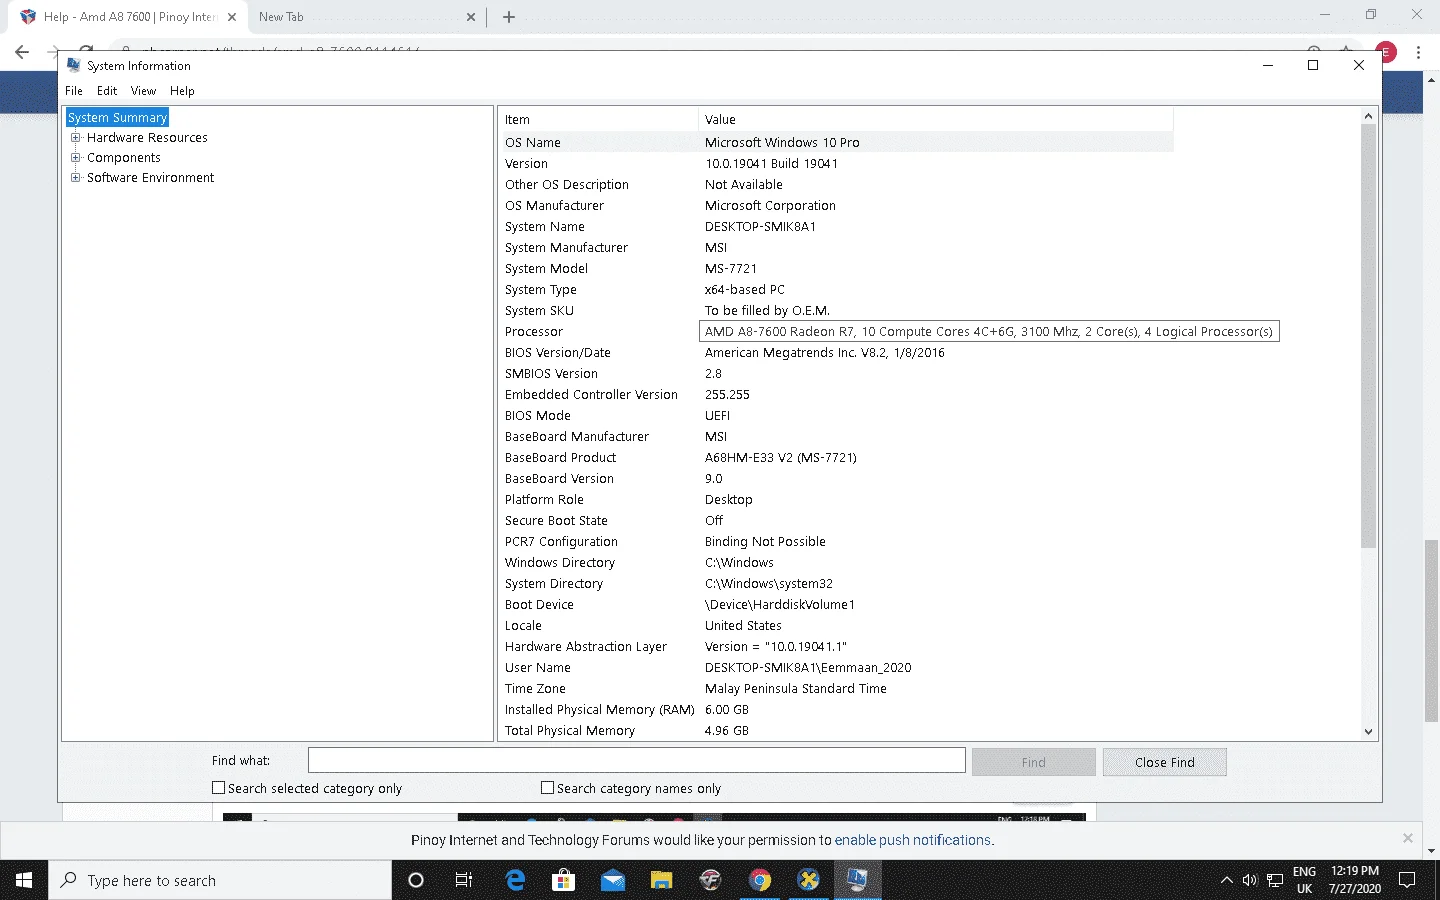Open the Chrome profile avatar

(1386, 52)
